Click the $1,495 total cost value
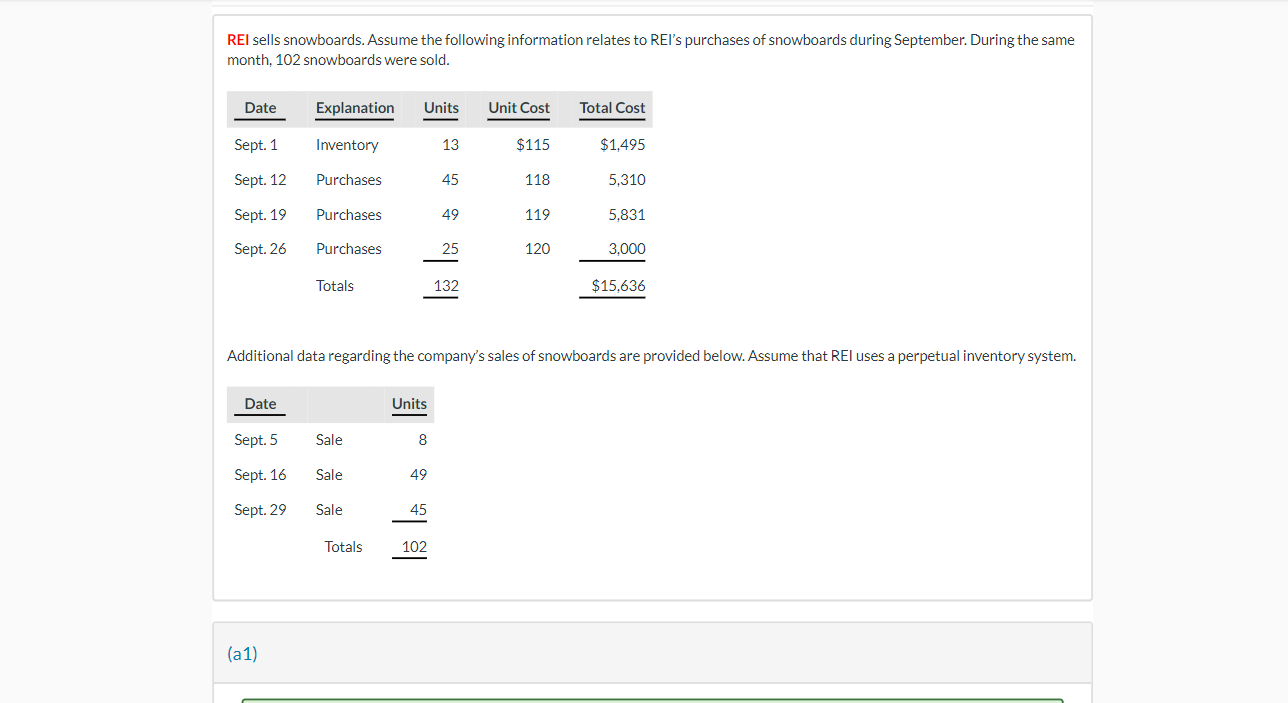 coord(622,145)
